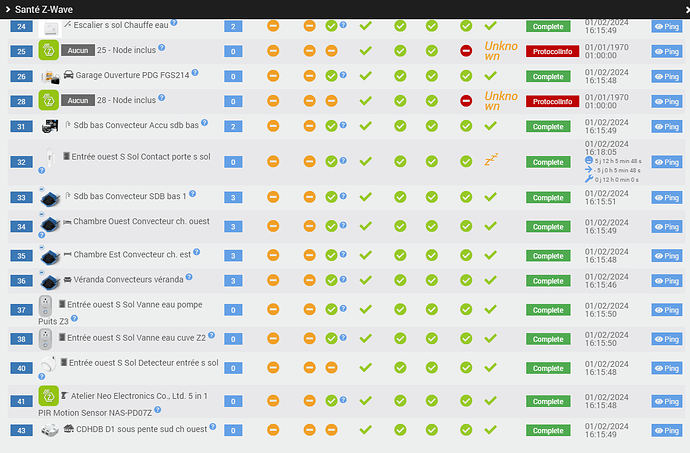This screenshot has height=453, width=690.
Task: Click the Aucun tag on node 28
Action: 78,100
